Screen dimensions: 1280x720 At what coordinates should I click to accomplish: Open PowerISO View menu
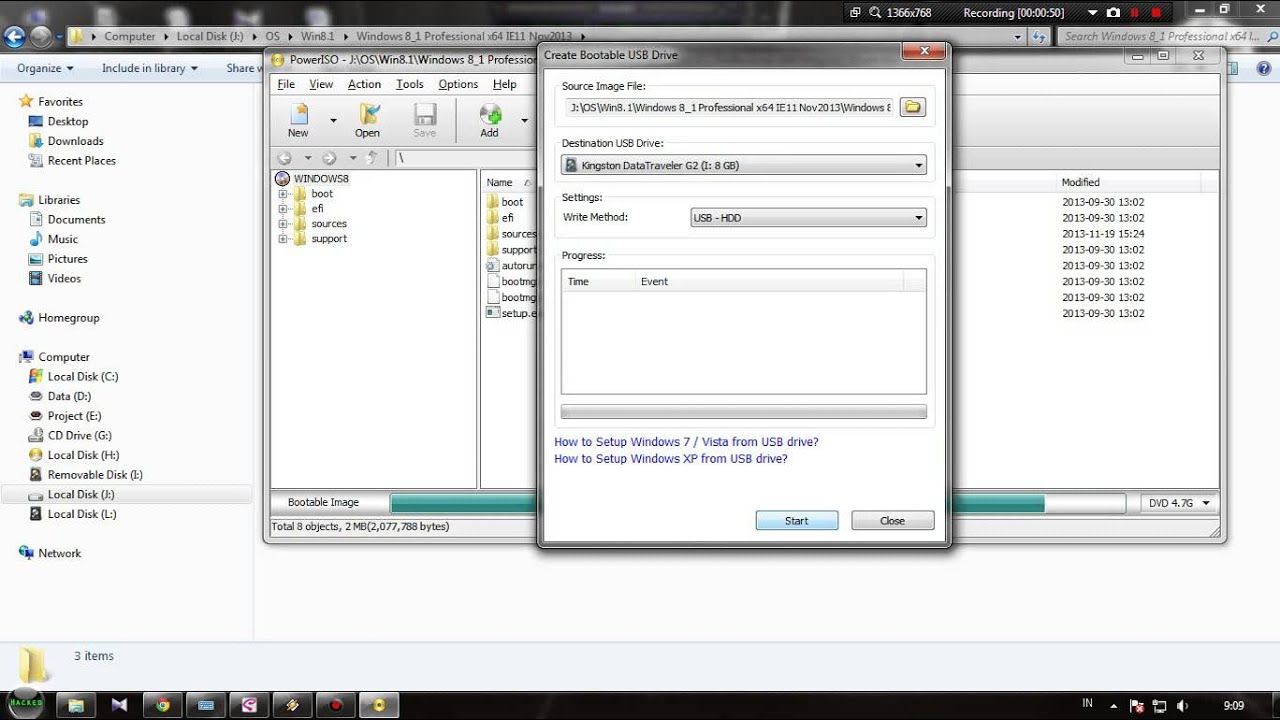click(x=321, y=84)
